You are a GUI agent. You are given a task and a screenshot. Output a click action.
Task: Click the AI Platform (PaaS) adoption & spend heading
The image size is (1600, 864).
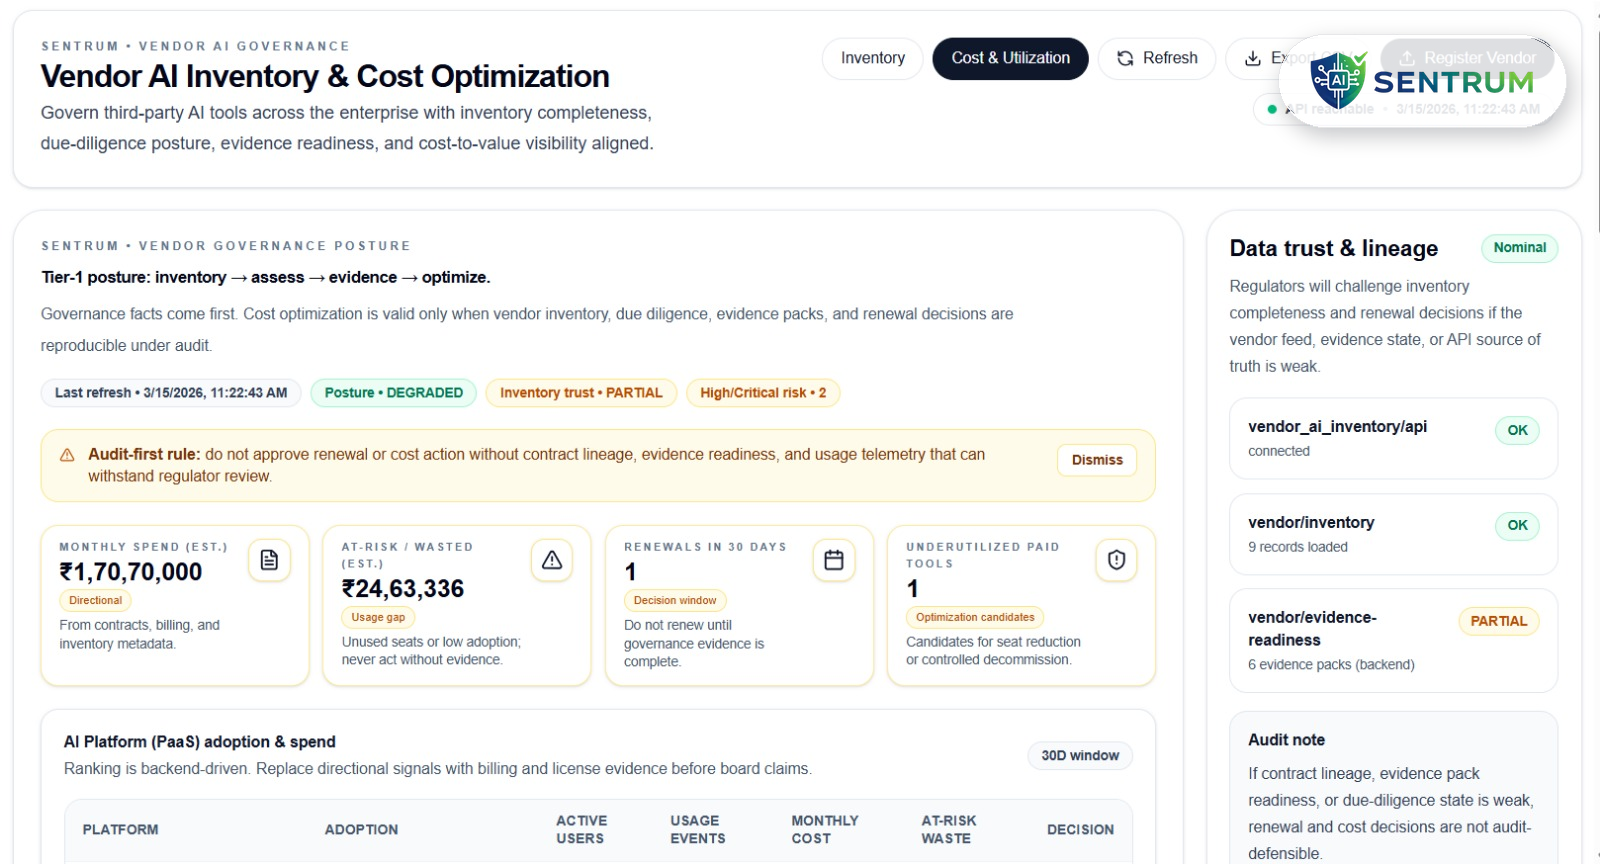click(199, 742)
